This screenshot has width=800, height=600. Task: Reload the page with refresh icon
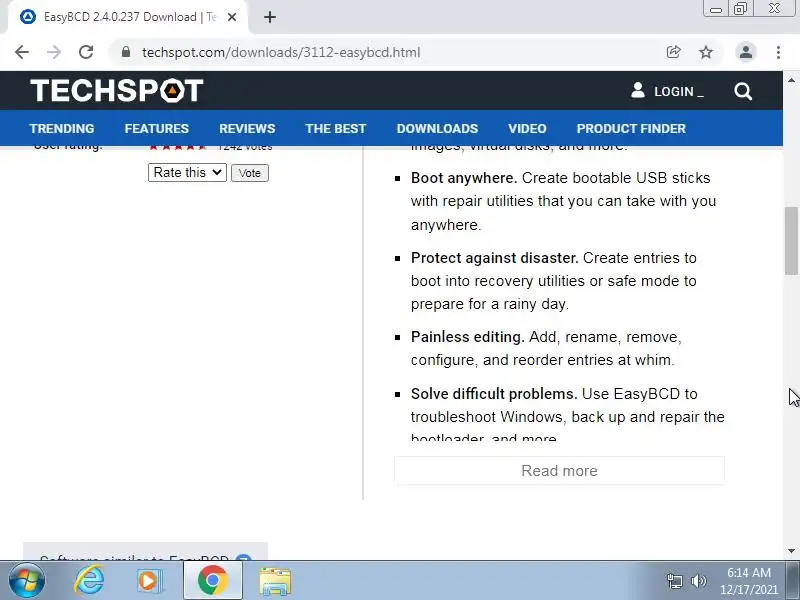coord(86,52)
